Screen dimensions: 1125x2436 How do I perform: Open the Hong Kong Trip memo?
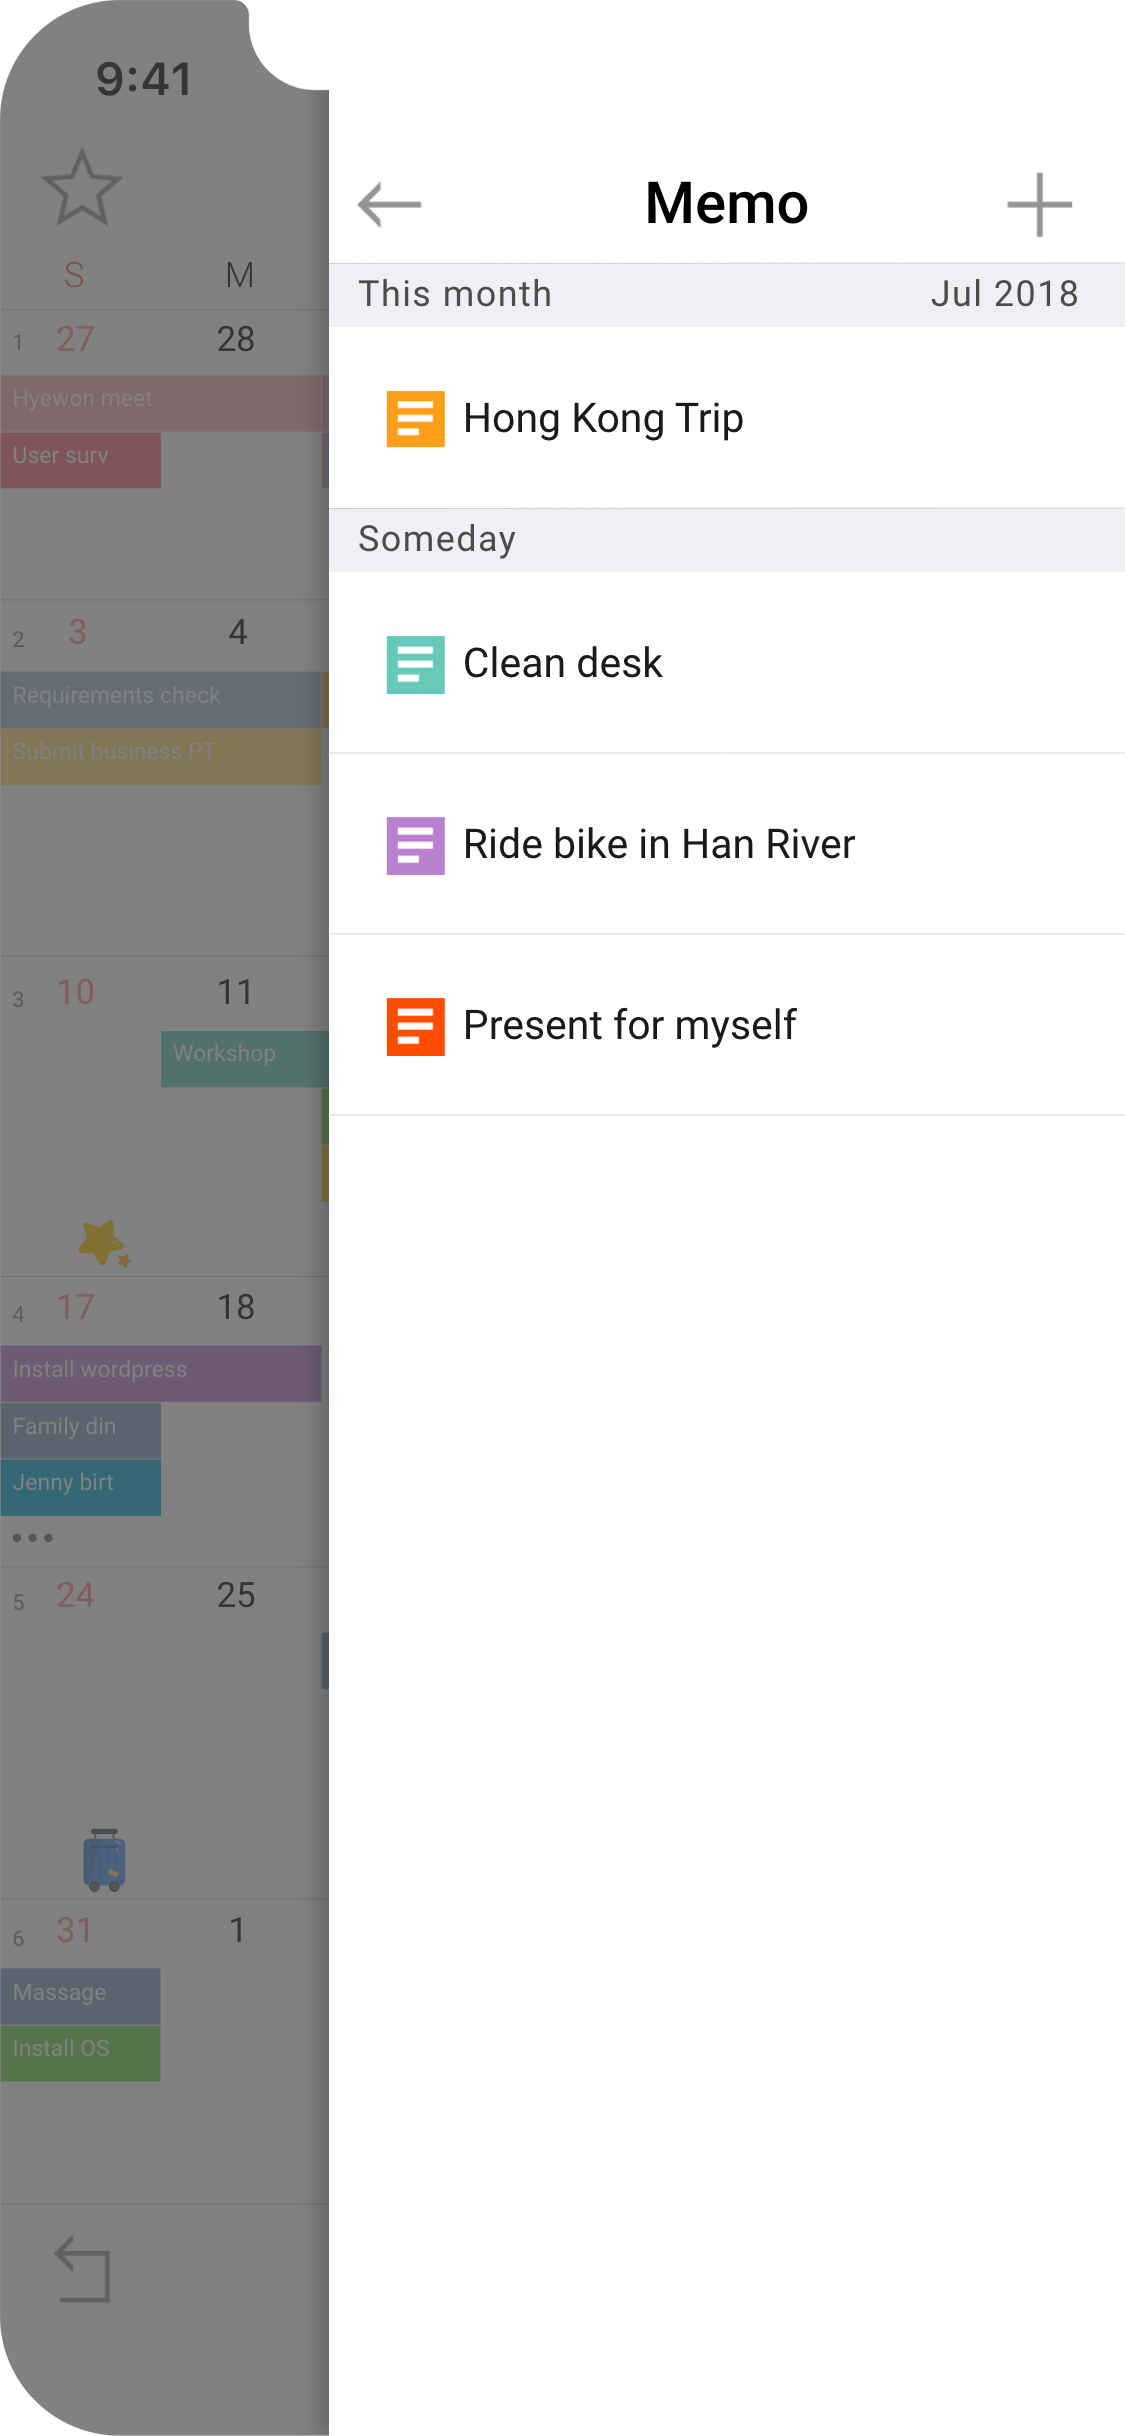[603, 418]
